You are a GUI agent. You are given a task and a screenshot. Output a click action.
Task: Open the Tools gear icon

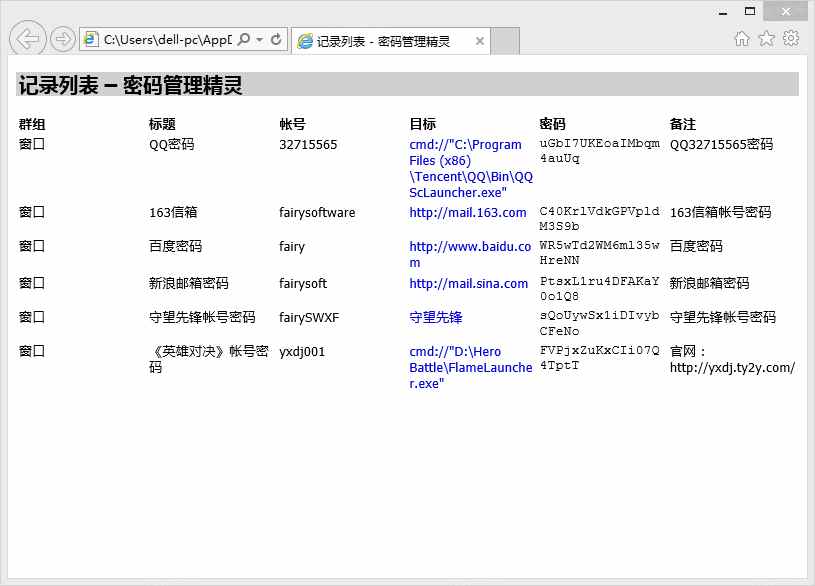[x=791, y=38]
